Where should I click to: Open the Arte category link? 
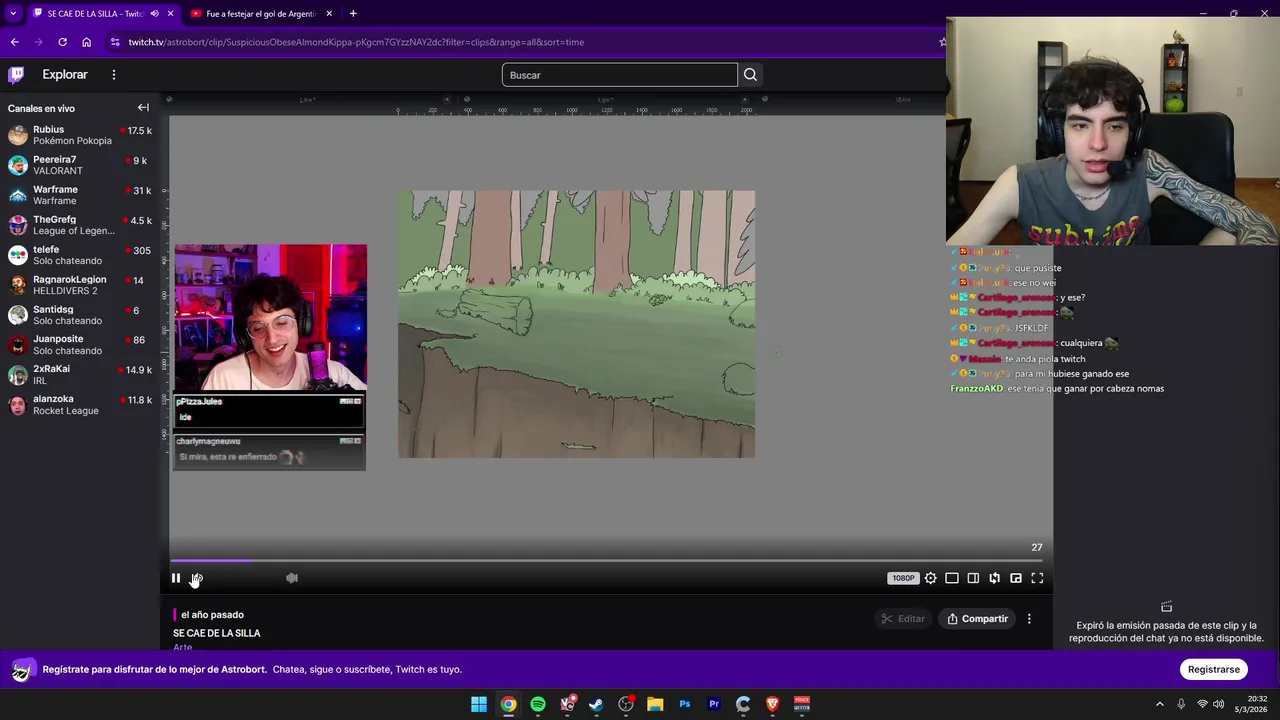tap(182, 647)
